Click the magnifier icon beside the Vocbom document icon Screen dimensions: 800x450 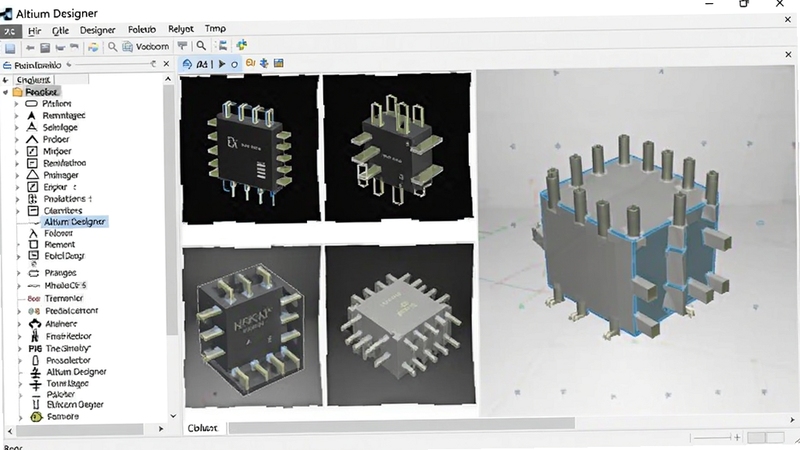click(x=112, y=47)
